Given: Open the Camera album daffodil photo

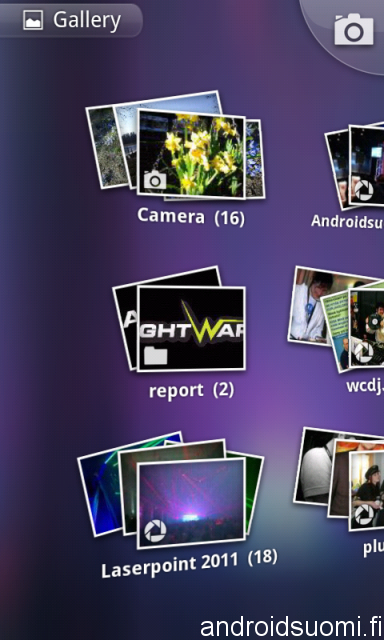Looking at the screenshot, I should 191,154.
